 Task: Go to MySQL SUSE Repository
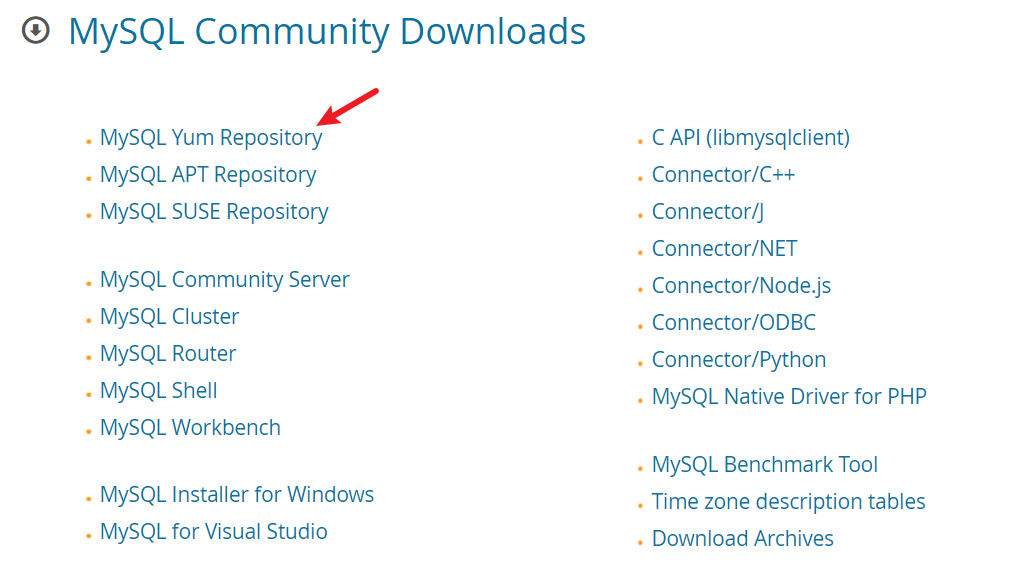coord(214,212)
